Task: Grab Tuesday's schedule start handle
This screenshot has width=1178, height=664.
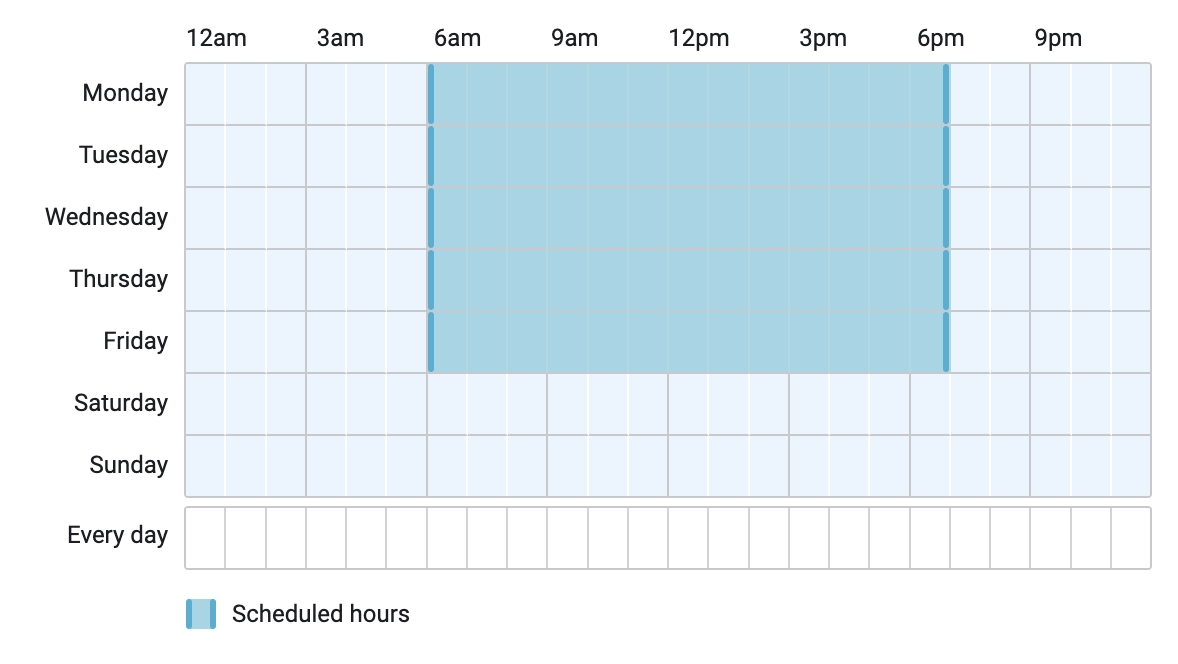Action: click(x=430, y=156)
